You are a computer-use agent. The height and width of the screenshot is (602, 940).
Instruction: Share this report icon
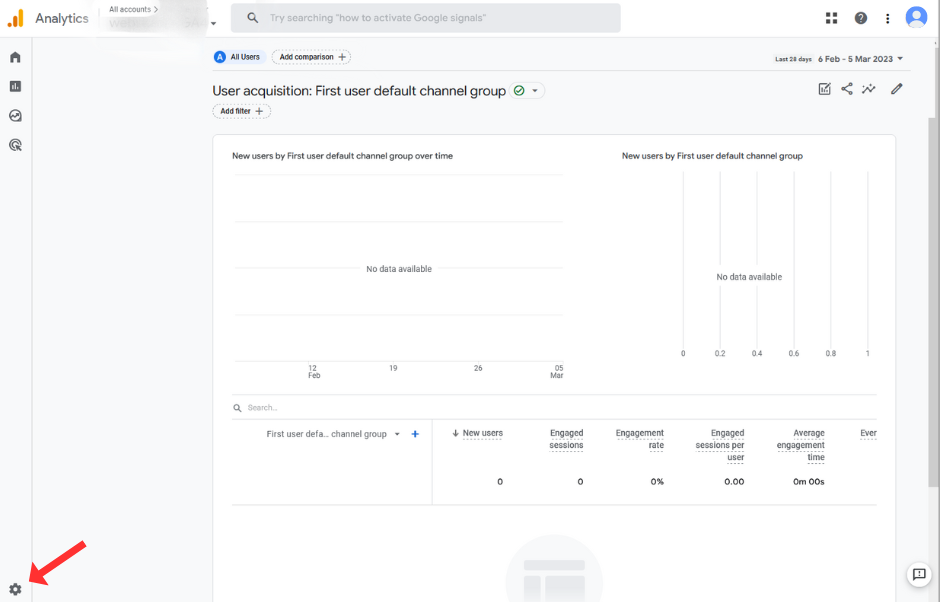coord(846,89)
